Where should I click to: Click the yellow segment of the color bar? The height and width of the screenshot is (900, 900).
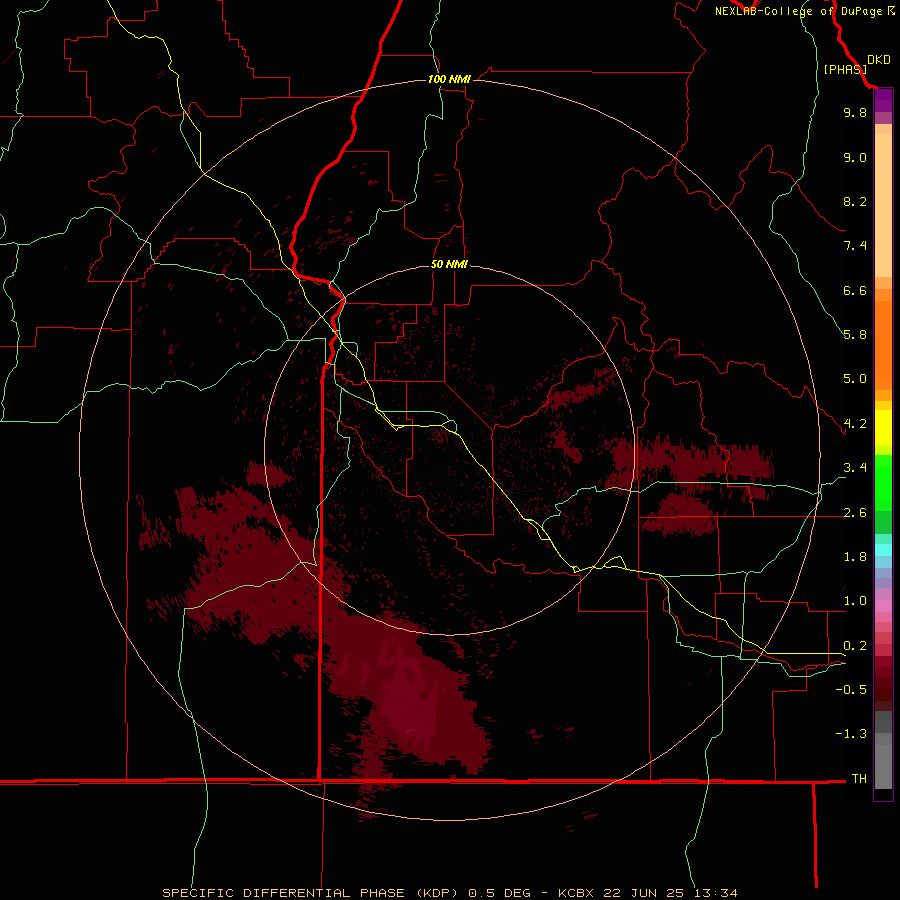883,428
